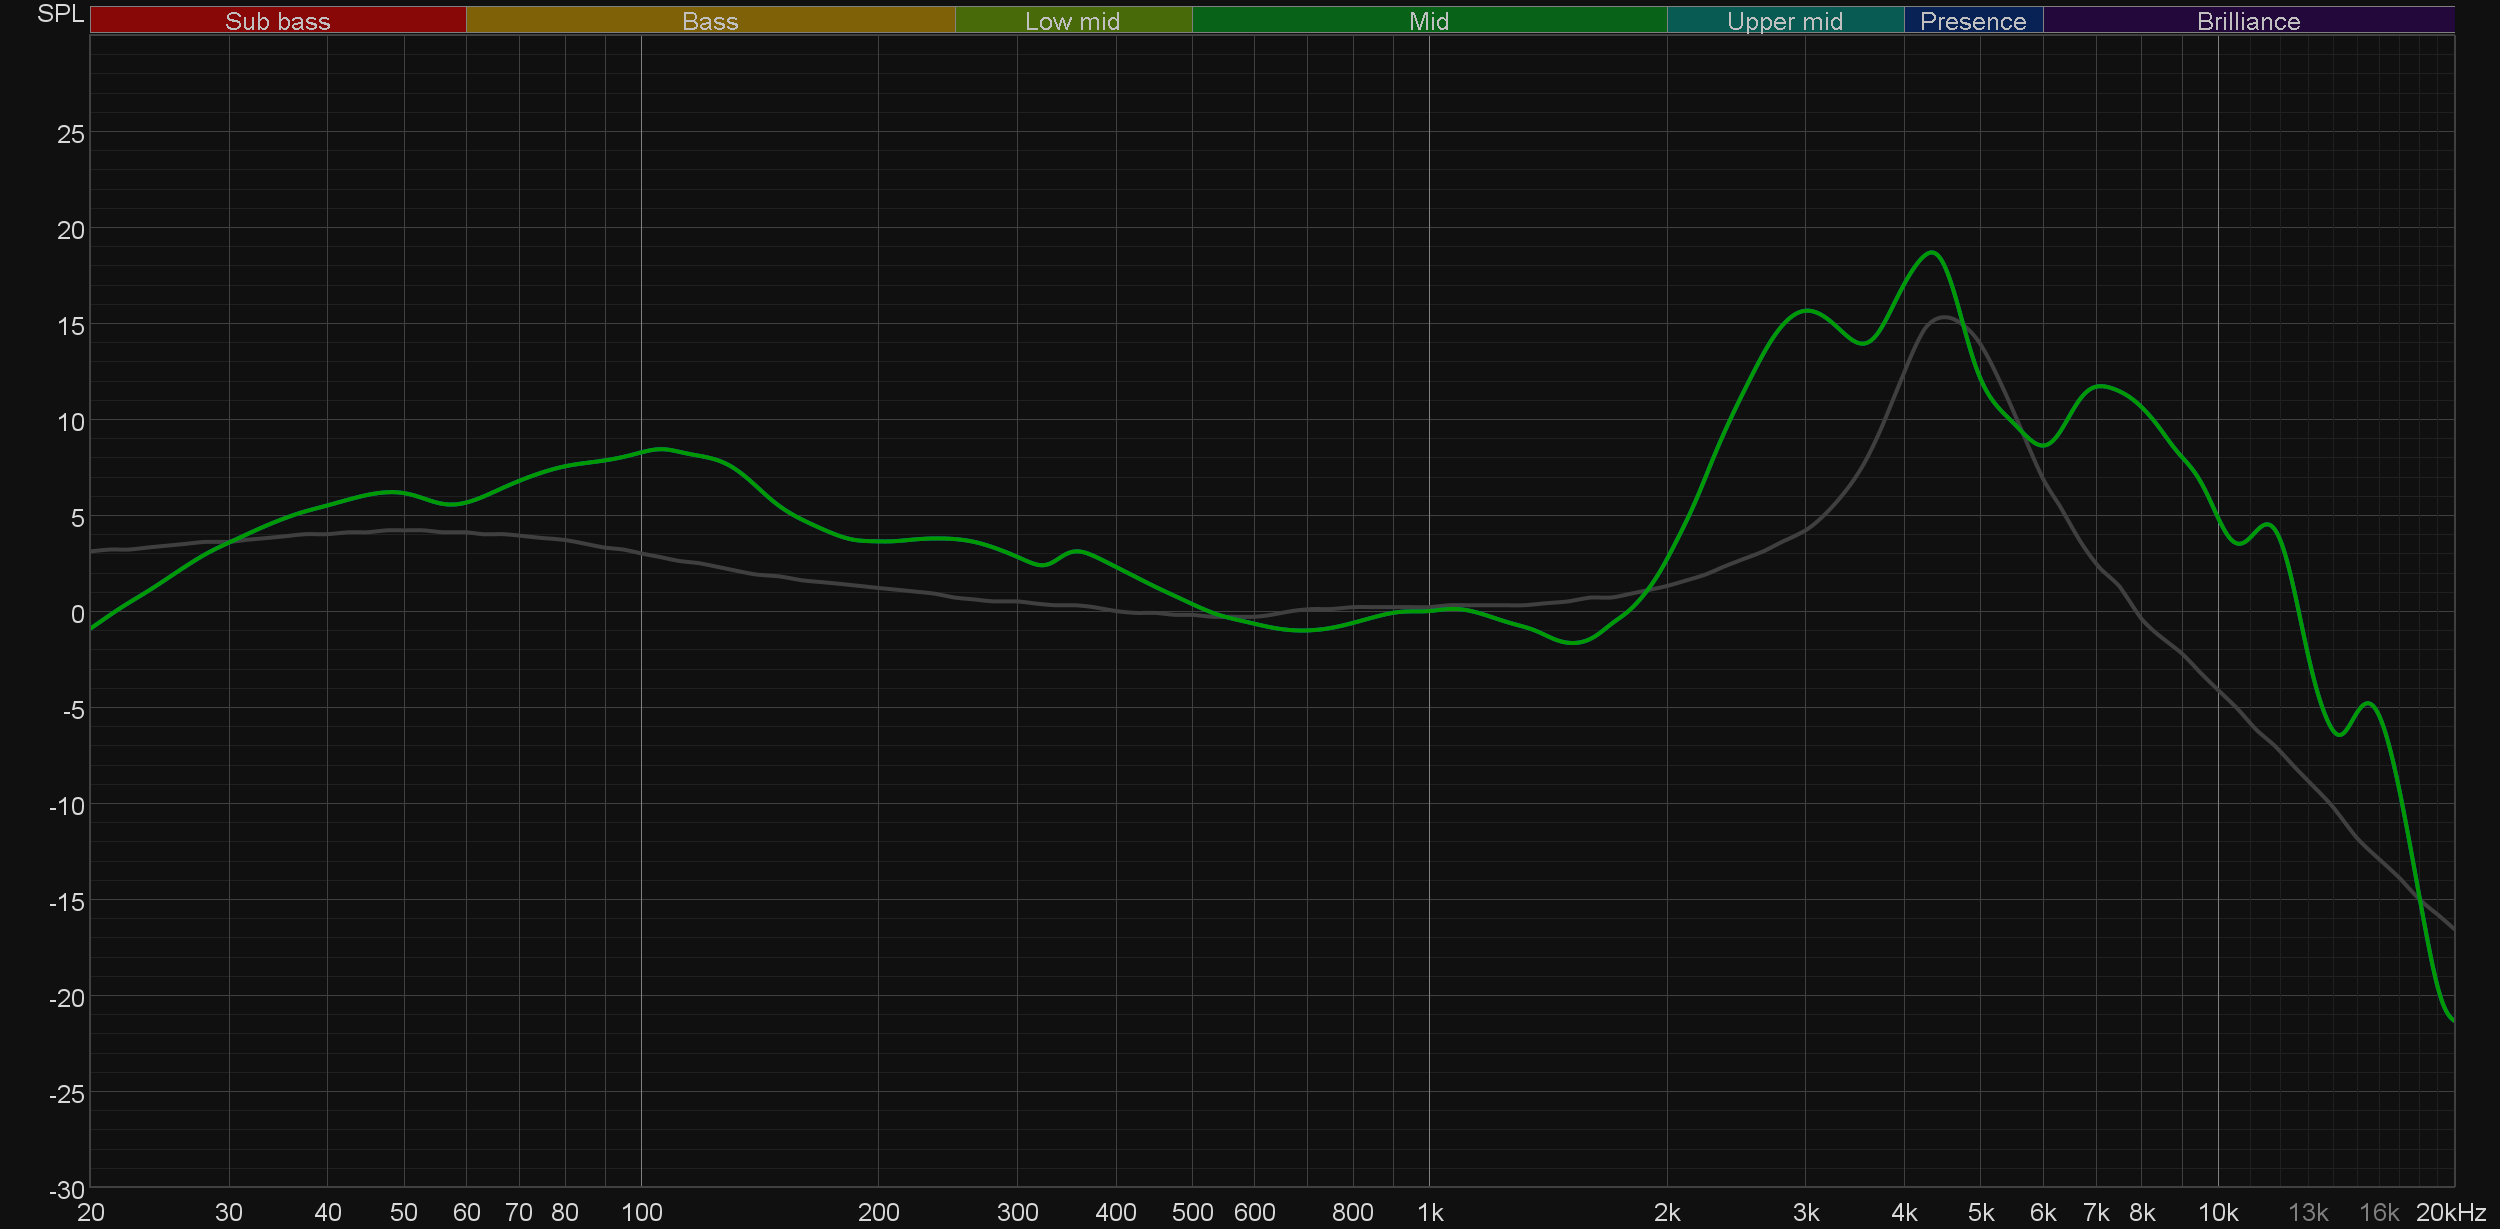Click the Sub bass band label
This screenshot has width=2500, height=1229.
pyautogui.click(x=277, y=21)
